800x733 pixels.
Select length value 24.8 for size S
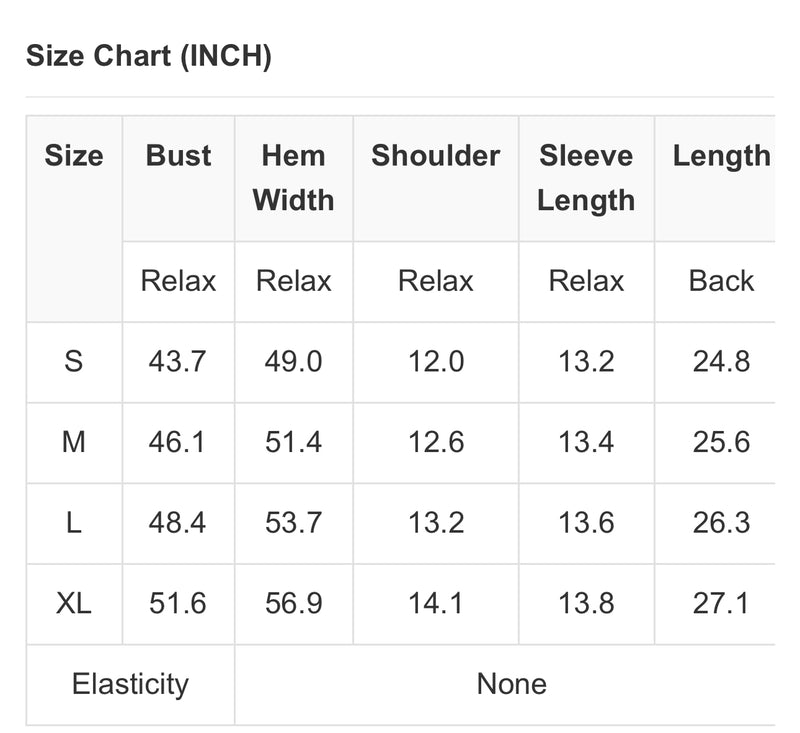(721, 362)
